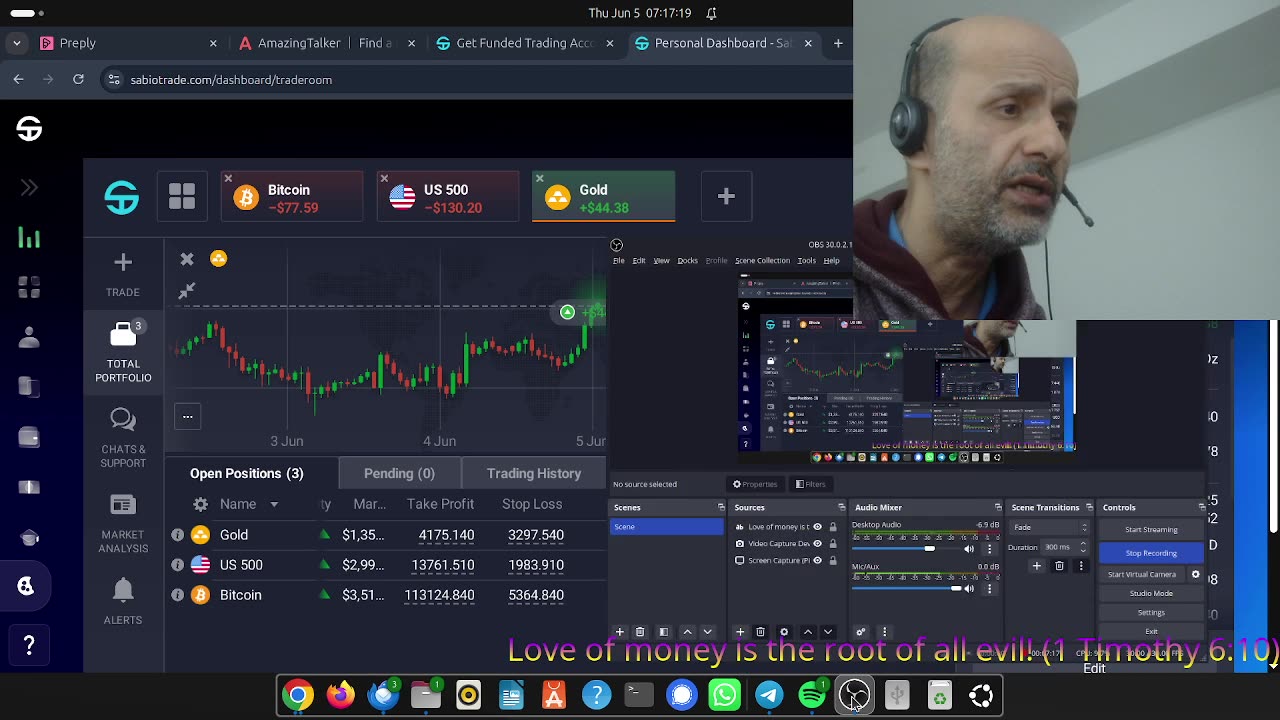
Task: Select the Bitcoin asset tab
Action: 292,197
